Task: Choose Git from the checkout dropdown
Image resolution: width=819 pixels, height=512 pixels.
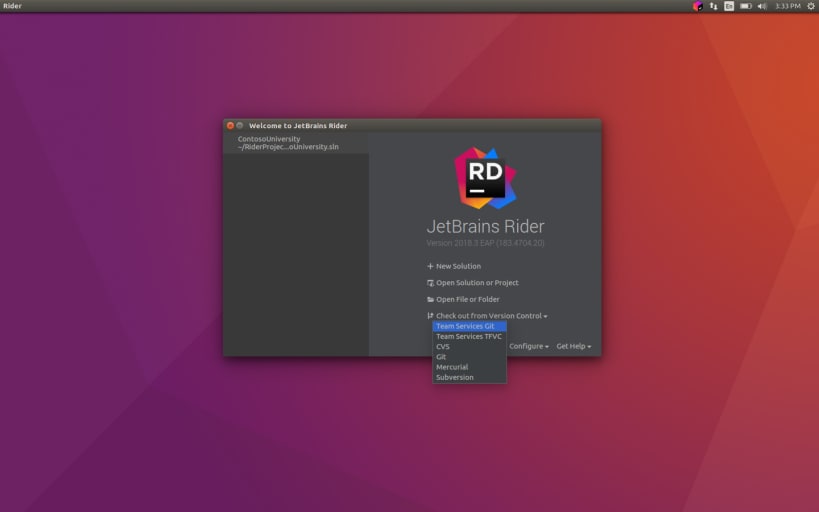Action: (470, 357)
